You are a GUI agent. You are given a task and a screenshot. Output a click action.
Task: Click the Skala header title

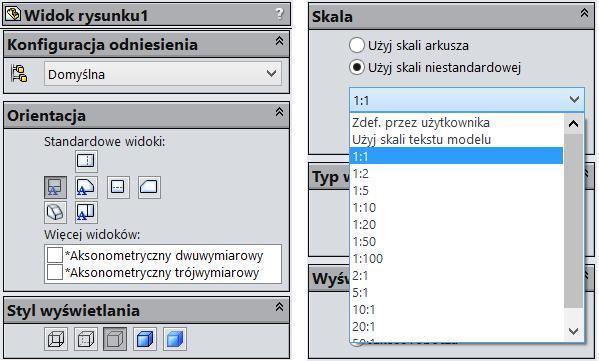point(332,16)
